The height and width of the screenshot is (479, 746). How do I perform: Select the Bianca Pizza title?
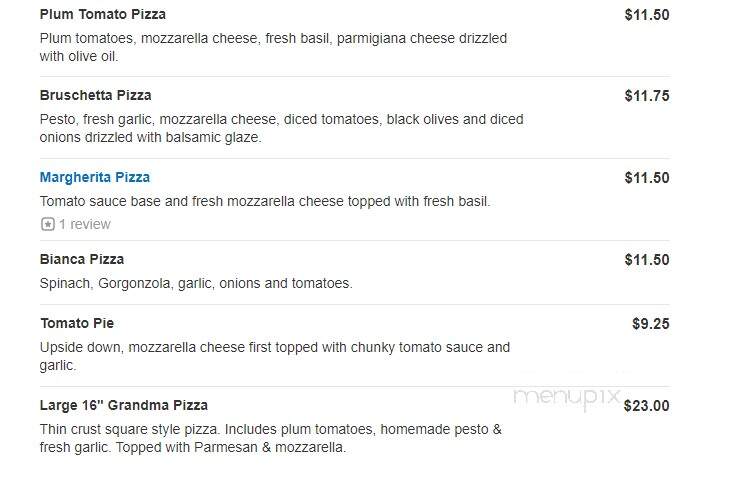(x=82, y=259)
